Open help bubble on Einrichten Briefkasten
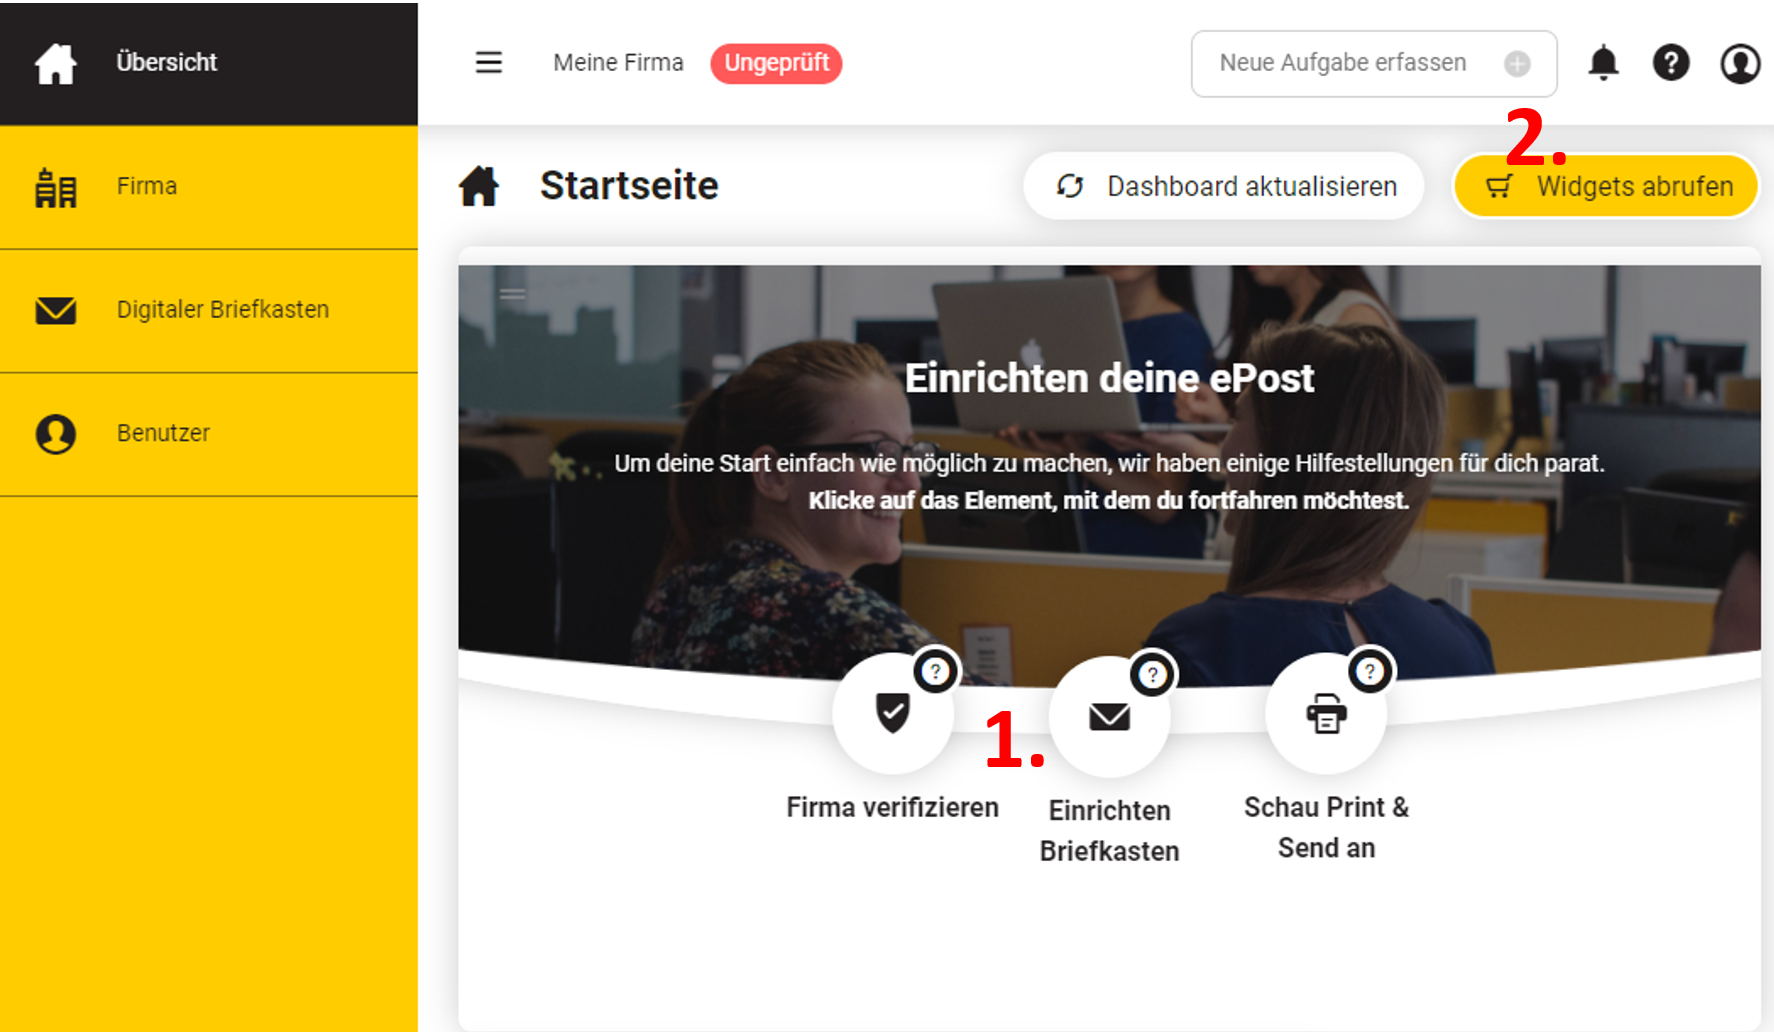Viewport: 1774px width, 1032px height. (1152, 675)
